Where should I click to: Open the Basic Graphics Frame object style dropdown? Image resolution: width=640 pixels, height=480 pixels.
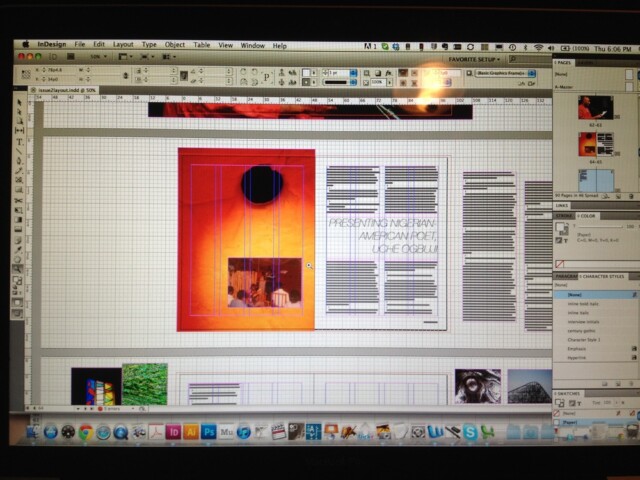tap(505, 73)
